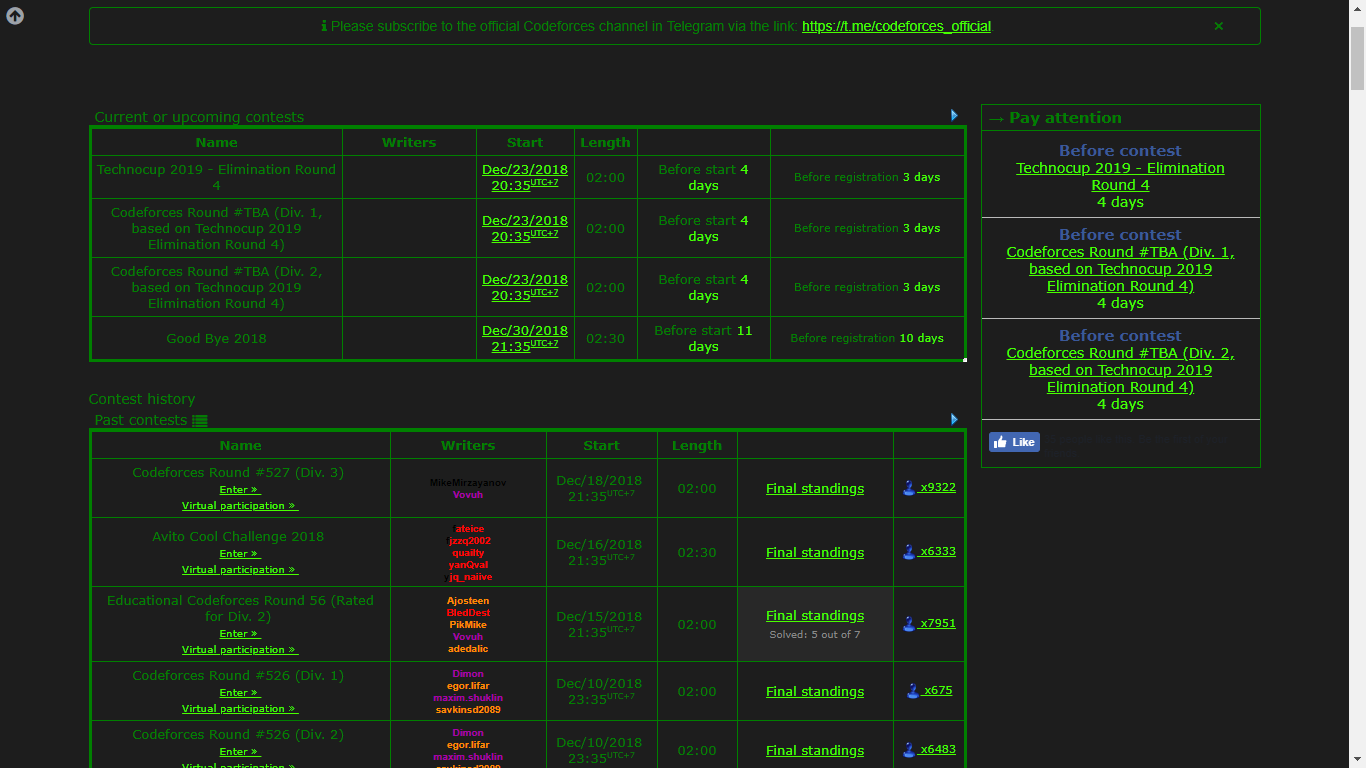Enter Codeforces Round #527 (Div. 3)
1366x768 pixels.
pos(239,489)
